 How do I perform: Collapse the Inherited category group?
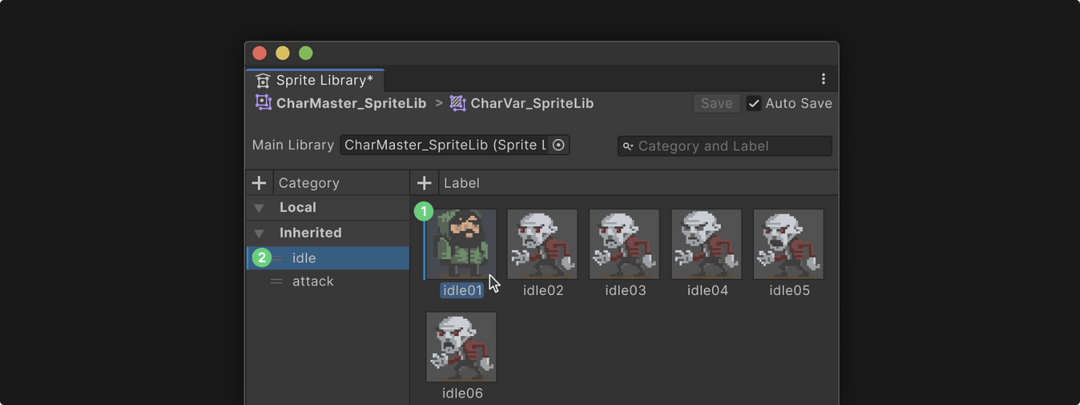(259, 233)
